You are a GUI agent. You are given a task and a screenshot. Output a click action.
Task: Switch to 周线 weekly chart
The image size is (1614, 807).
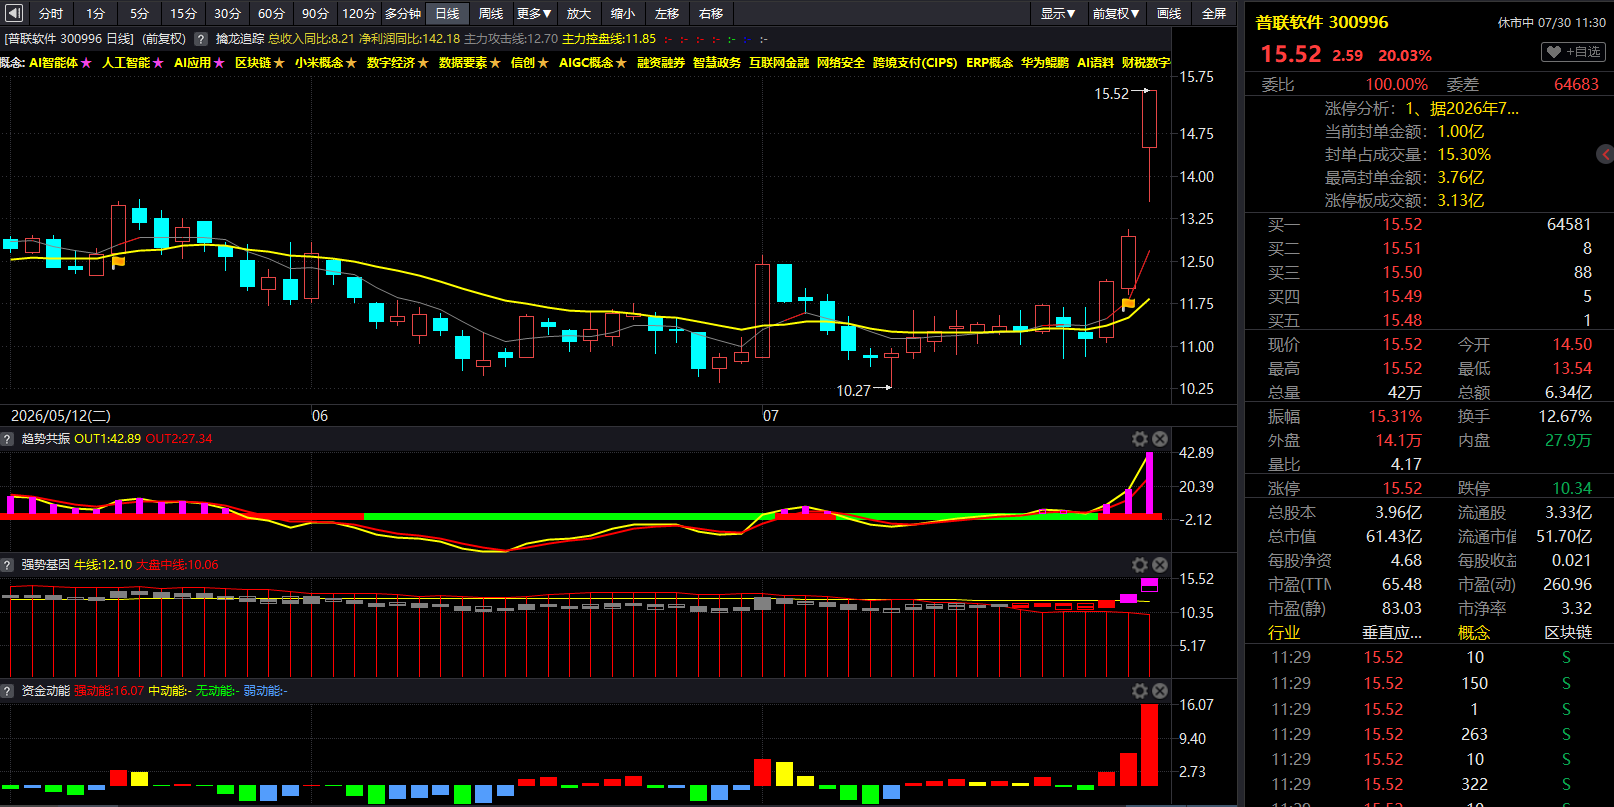[x=491, y=13]
